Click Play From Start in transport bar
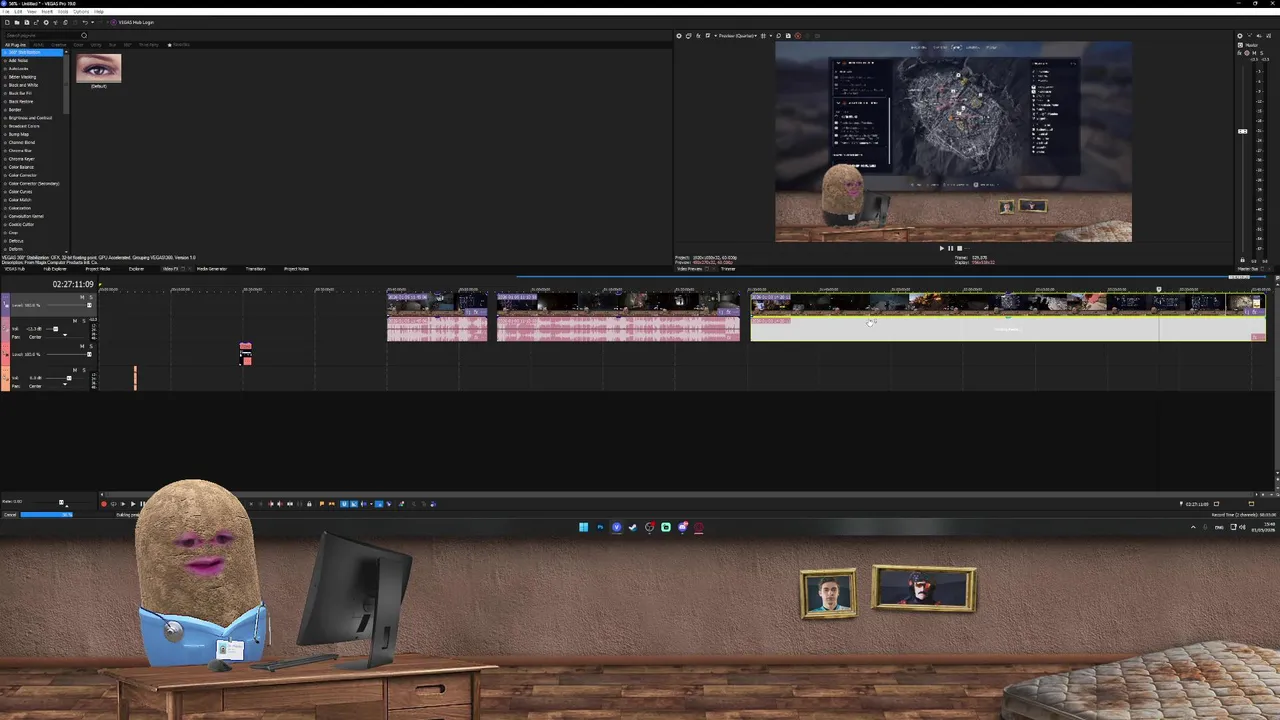 pos(123,504)
